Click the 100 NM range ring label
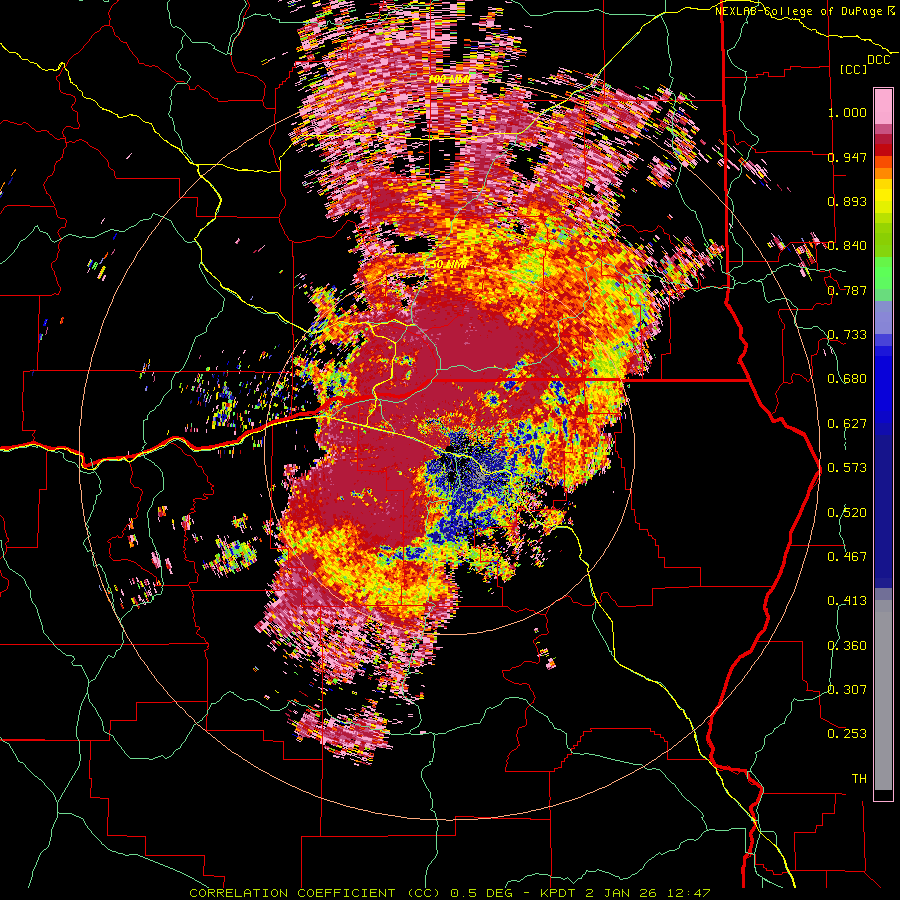 [449, 79]
